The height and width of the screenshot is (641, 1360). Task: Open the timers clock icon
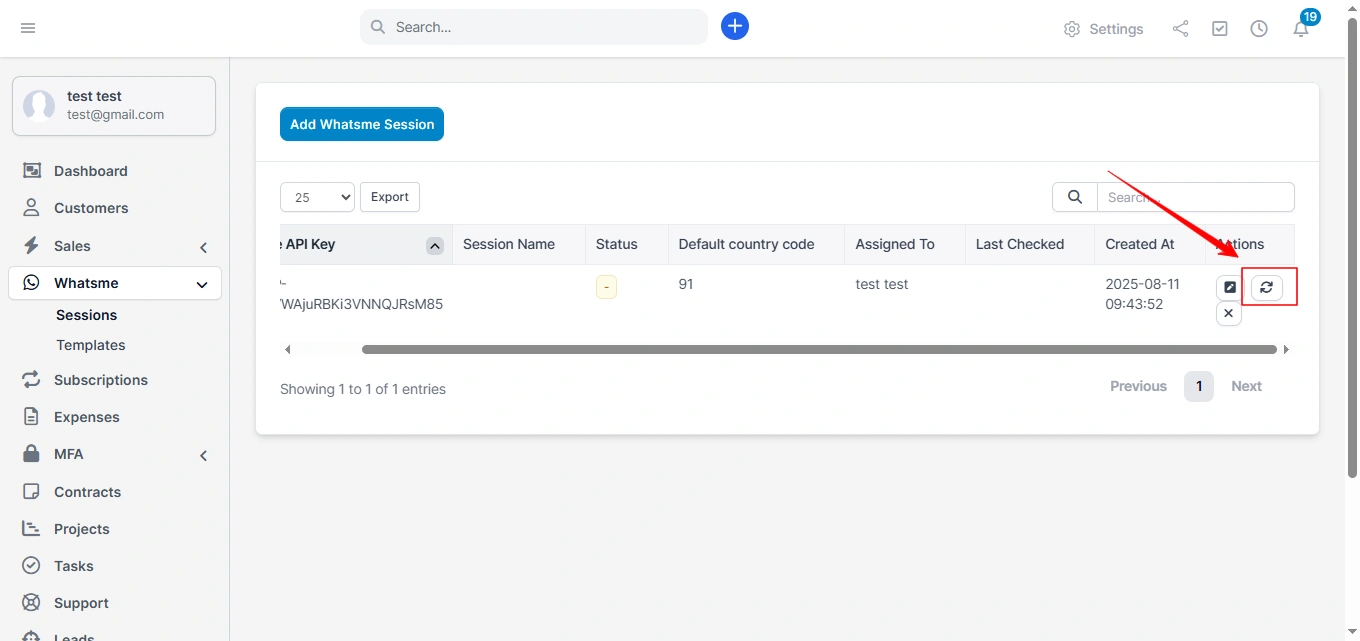point(1259,29)
